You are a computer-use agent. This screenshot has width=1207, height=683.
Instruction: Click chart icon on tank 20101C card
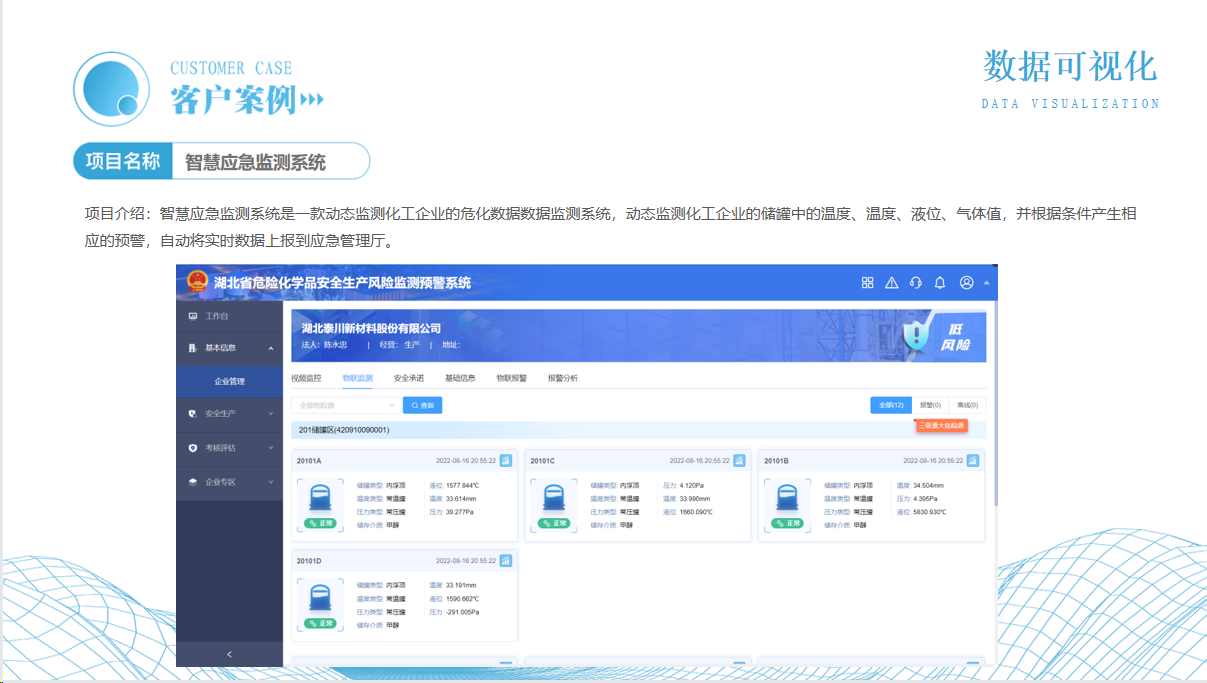[739, 461]
